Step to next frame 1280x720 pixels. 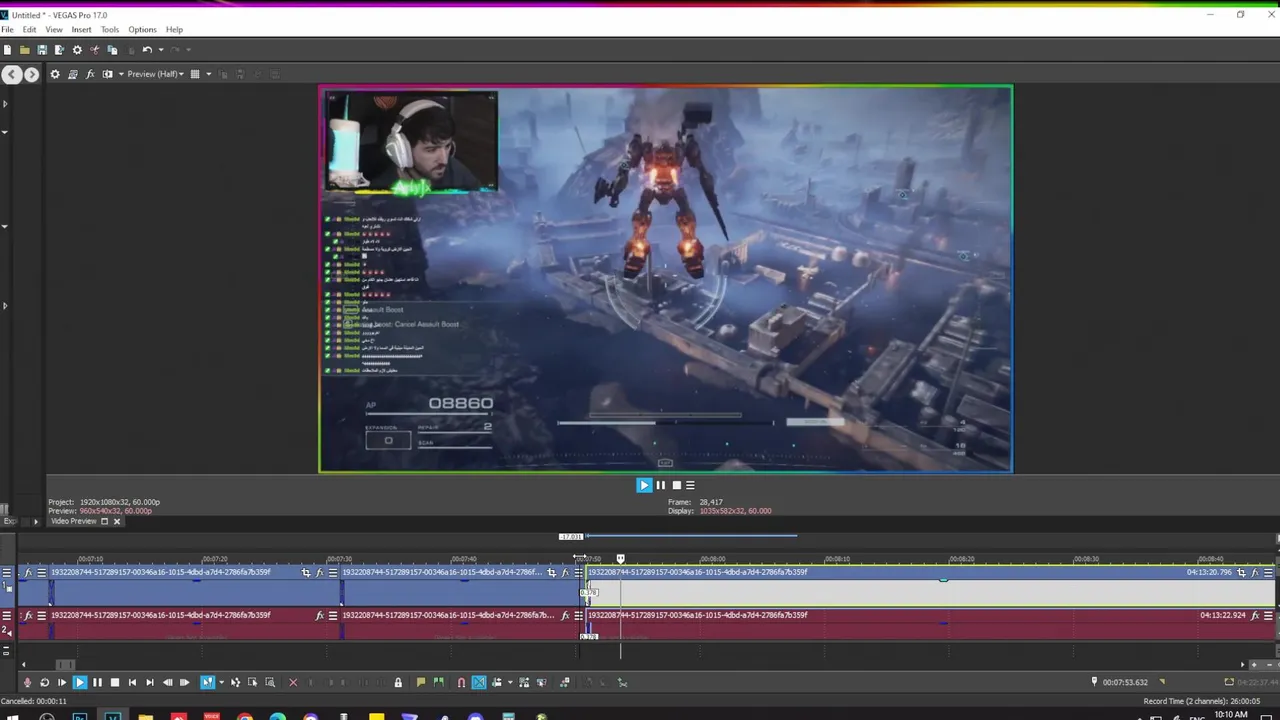click(184, 682)
